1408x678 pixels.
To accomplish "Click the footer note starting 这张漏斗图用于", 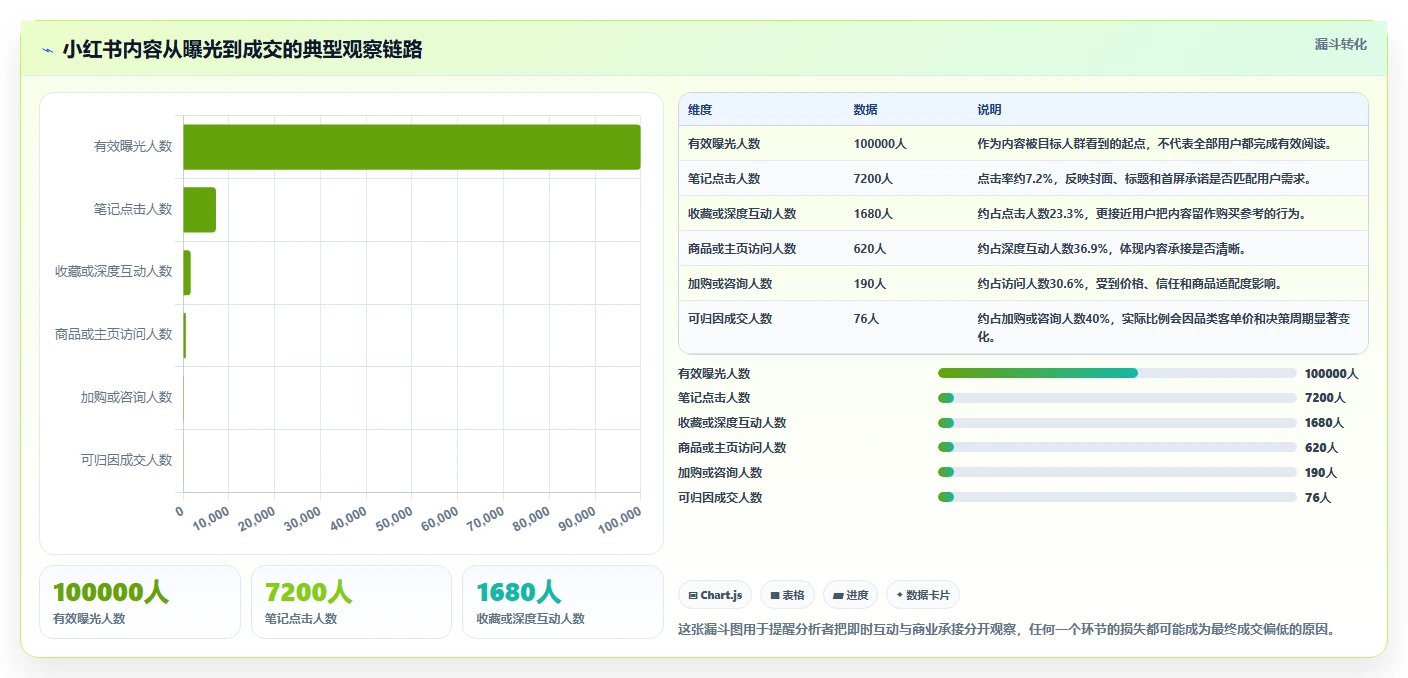I will pos(1006,630).
